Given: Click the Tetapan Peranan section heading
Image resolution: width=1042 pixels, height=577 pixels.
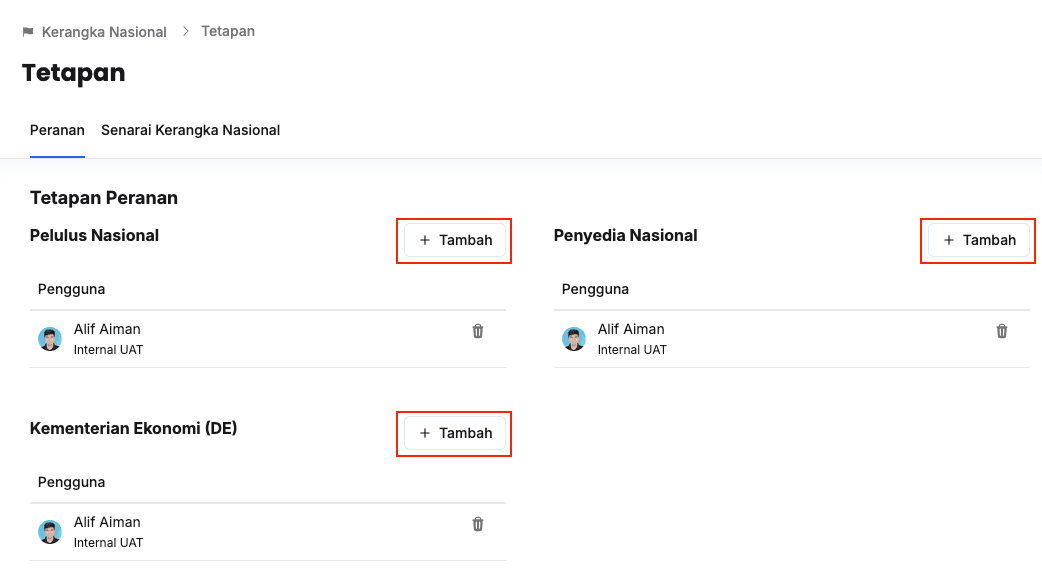Looking at the screenshot, I should (104, 198).
